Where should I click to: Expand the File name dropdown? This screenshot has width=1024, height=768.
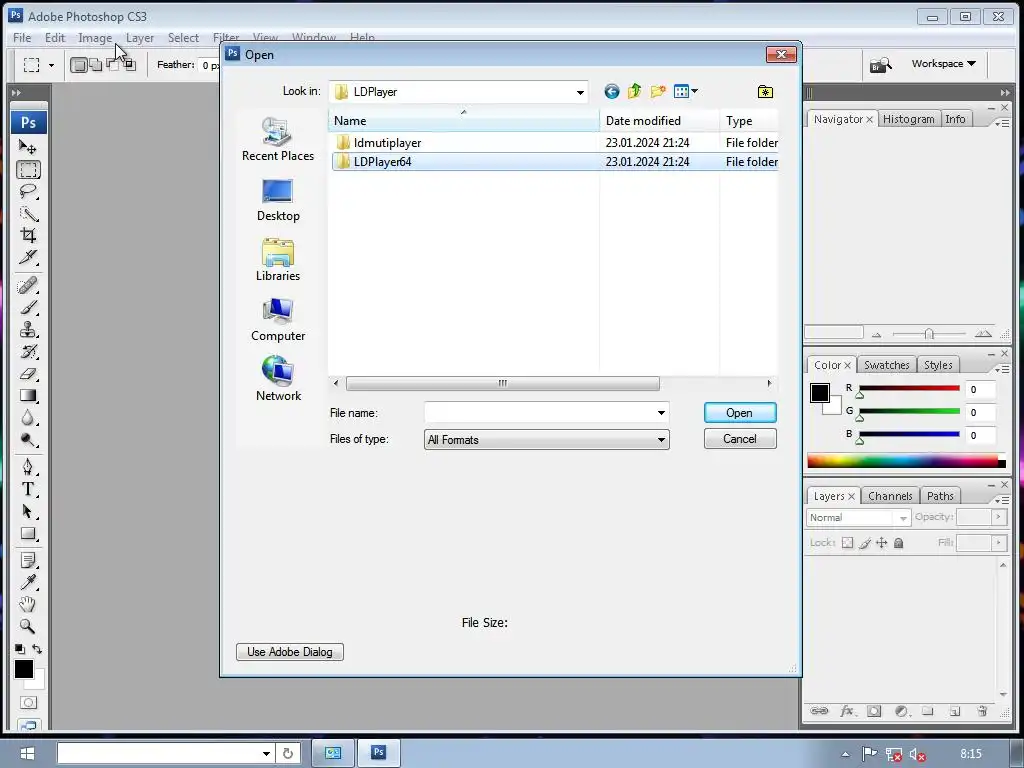(661, 413)
